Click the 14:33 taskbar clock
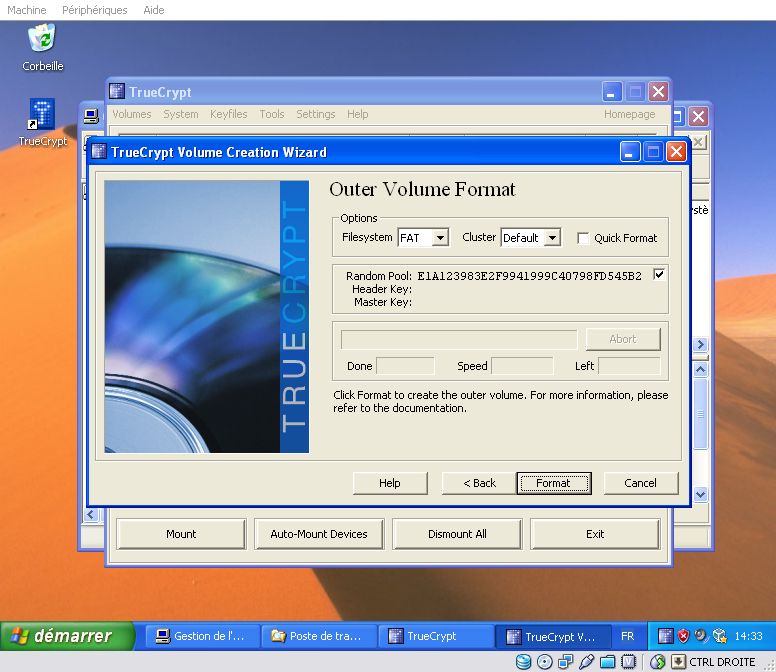The height and width of the screenshot is (672, 776). (x=748, y=636)
